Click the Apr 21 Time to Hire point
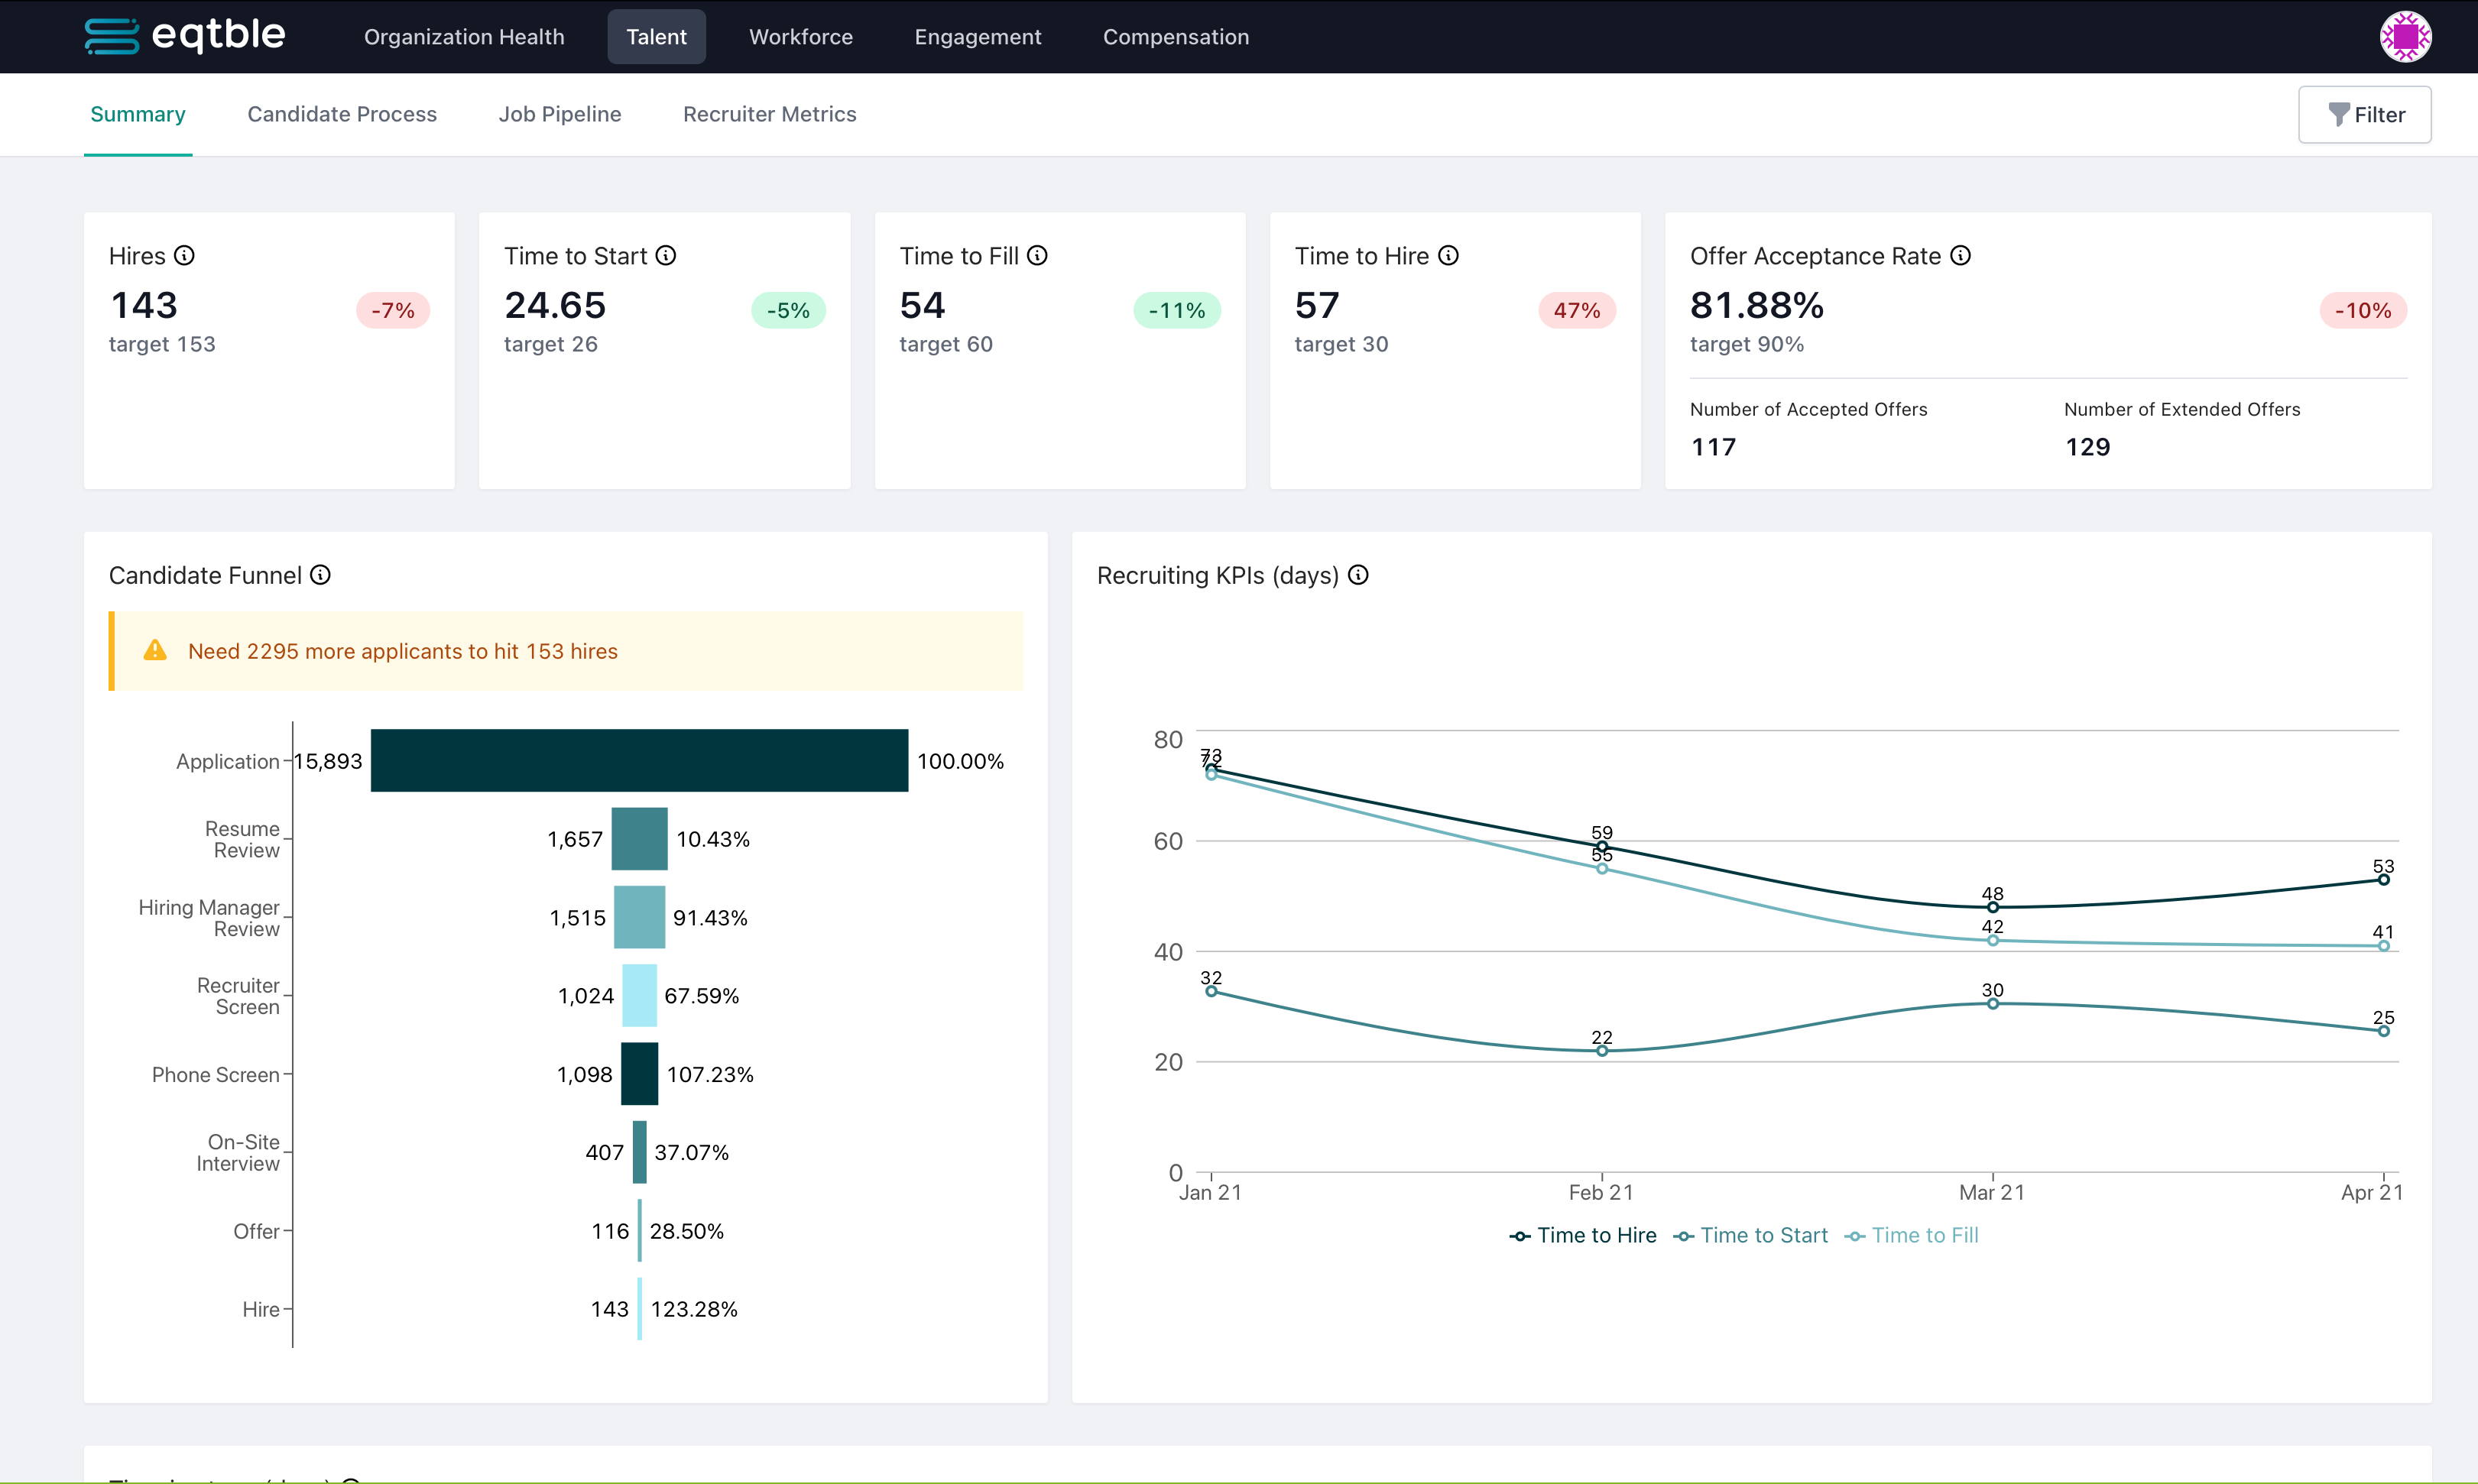Screen dimensions: 2478x1484 pyautogui.click(x=2383, y=880)
